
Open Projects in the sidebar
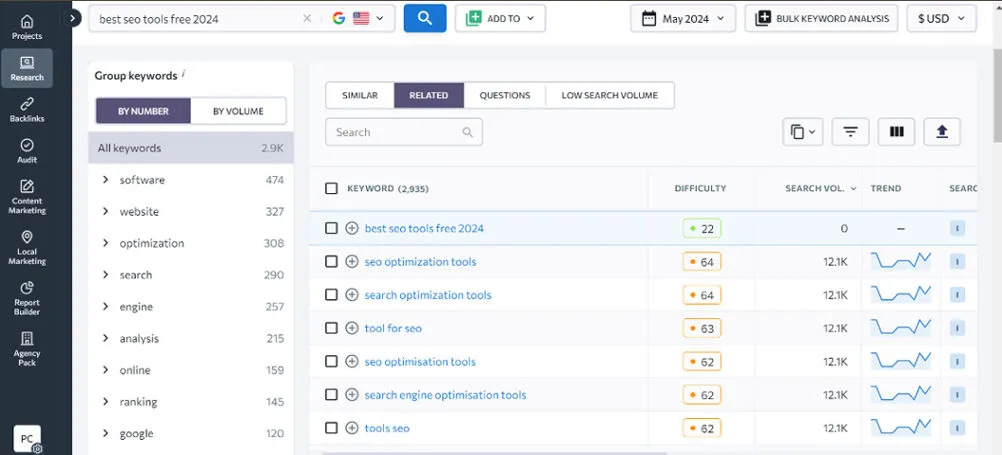click(x=27, y=27)
